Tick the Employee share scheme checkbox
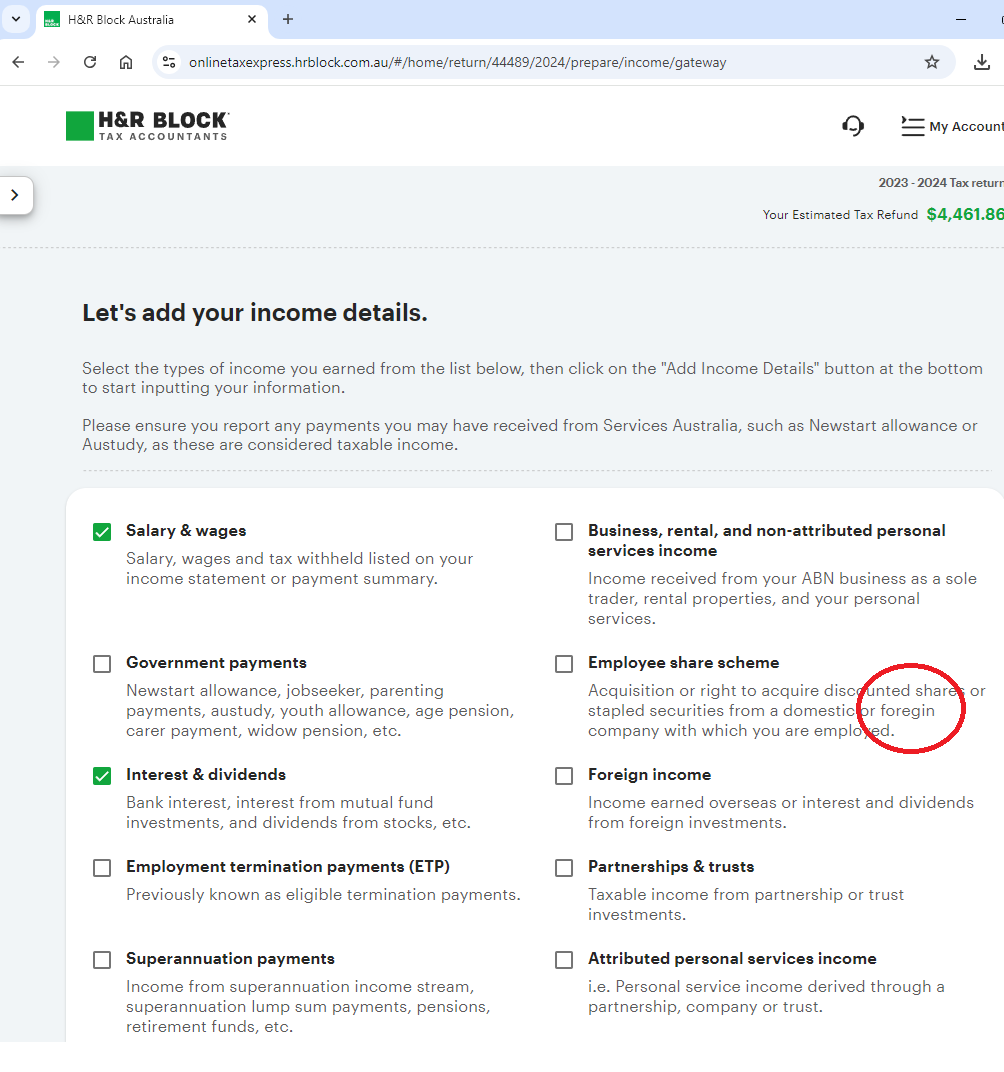 coord(564,664)
